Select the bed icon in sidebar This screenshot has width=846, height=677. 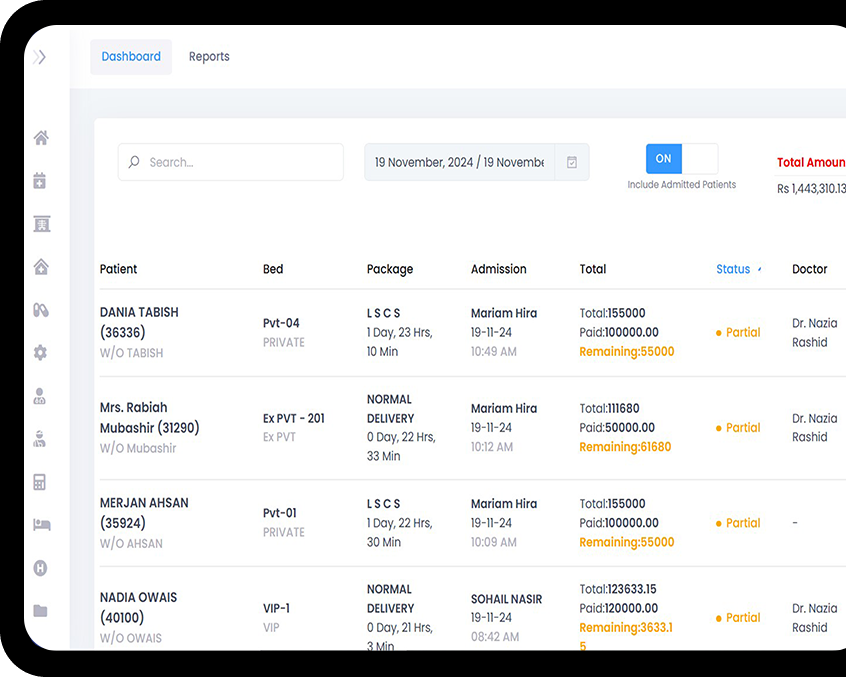(x=41, y=525)
